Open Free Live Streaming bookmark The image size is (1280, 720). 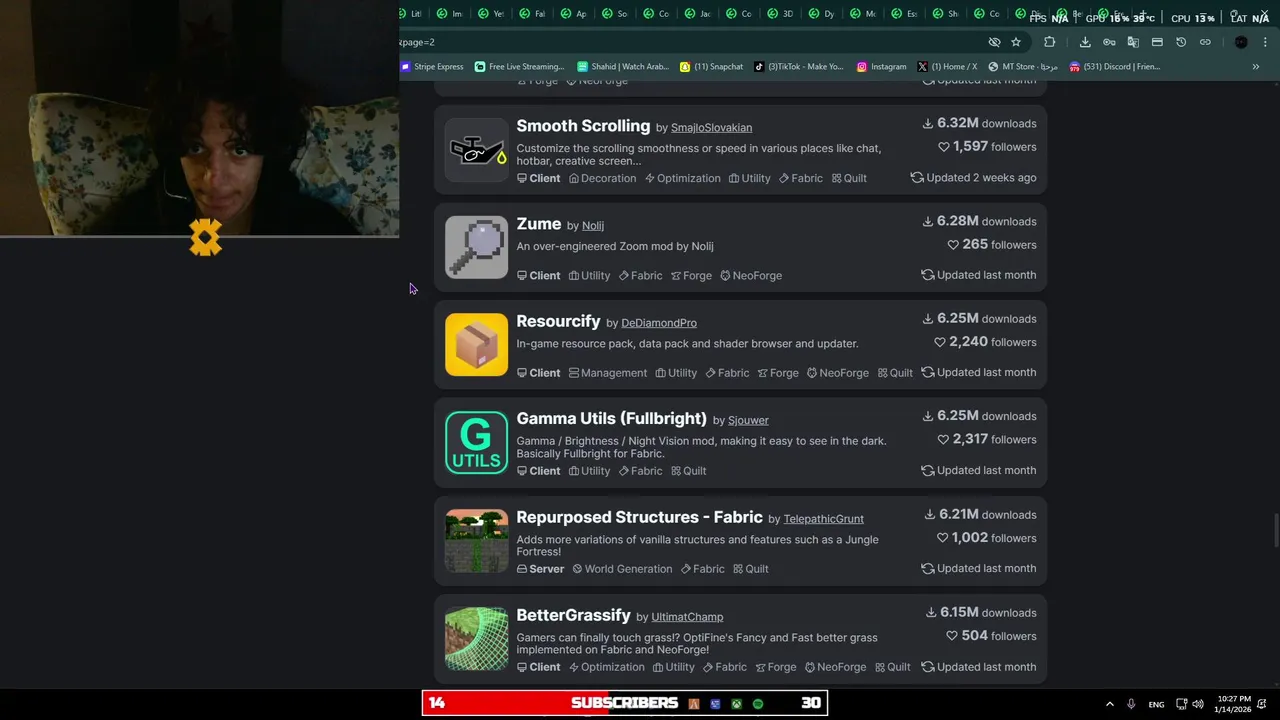coord(520,67)
